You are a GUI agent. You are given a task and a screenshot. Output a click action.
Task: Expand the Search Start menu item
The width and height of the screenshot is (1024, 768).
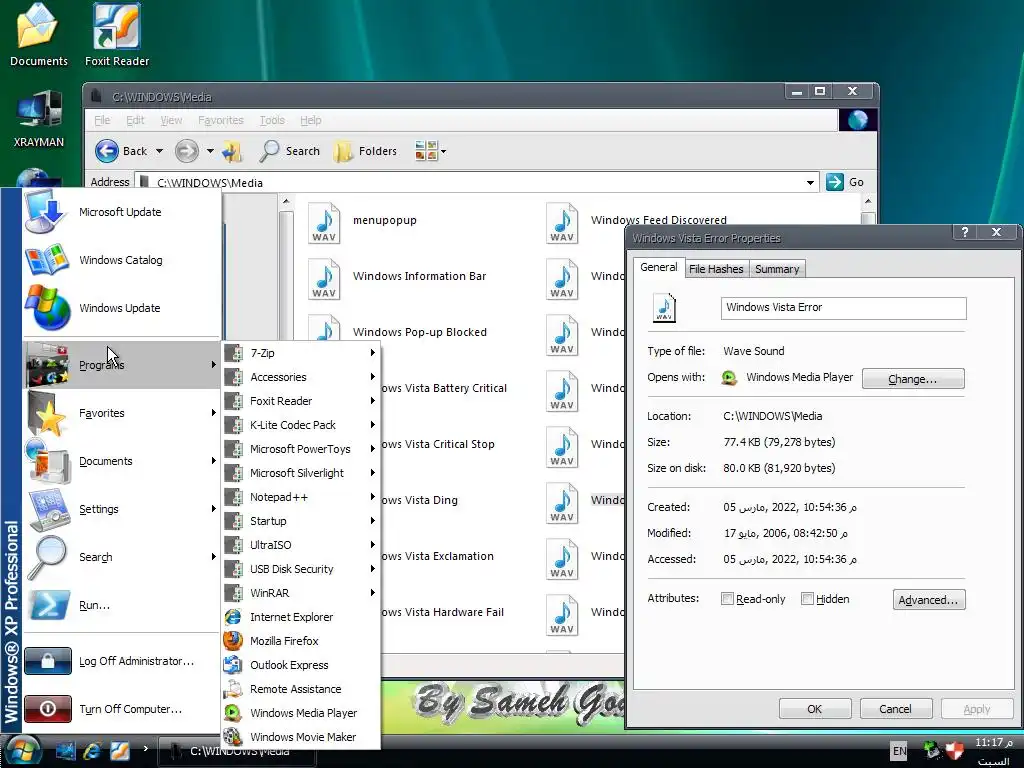coord(121,557)
